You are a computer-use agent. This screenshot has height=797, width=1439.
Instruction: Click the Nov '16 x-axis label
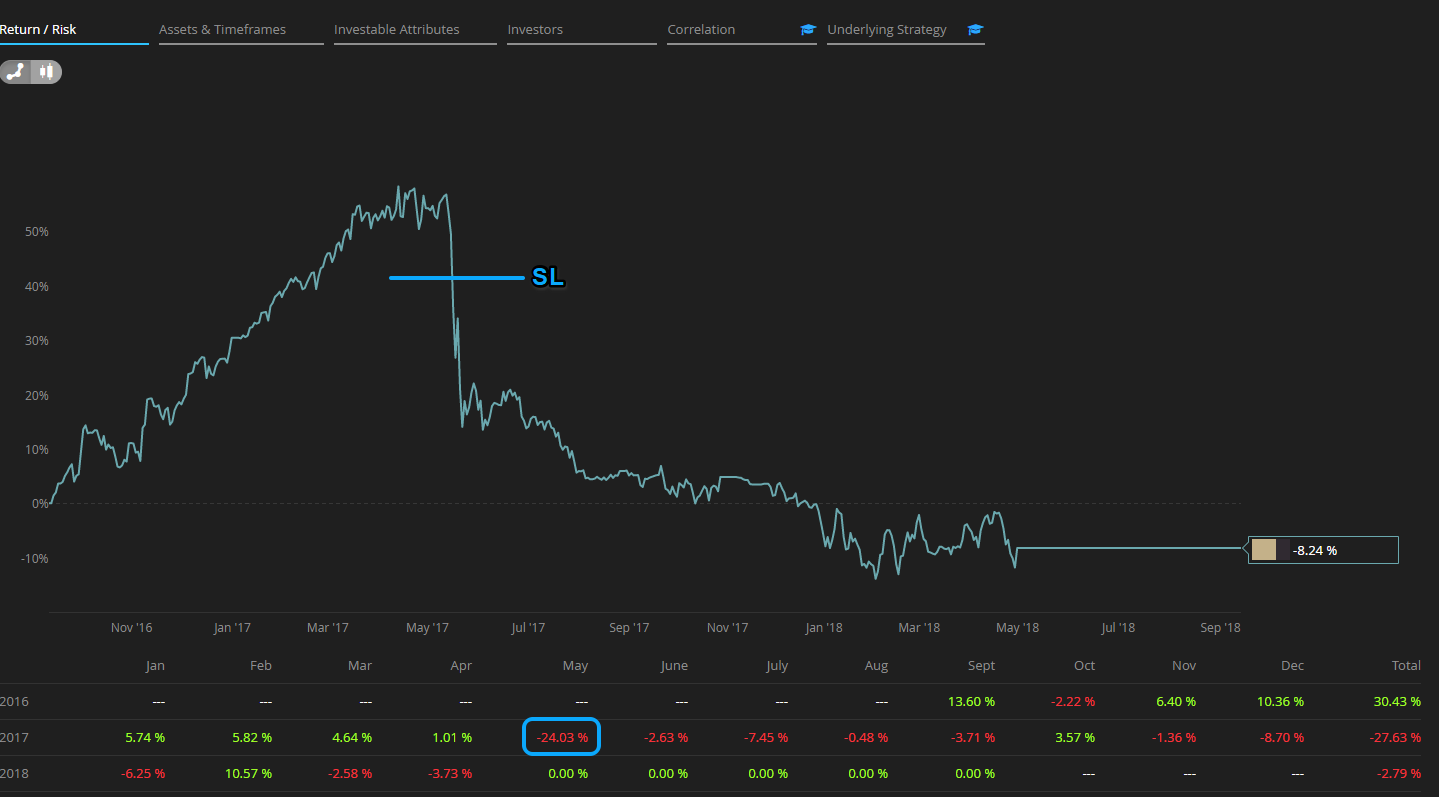[x=132, y=628]
